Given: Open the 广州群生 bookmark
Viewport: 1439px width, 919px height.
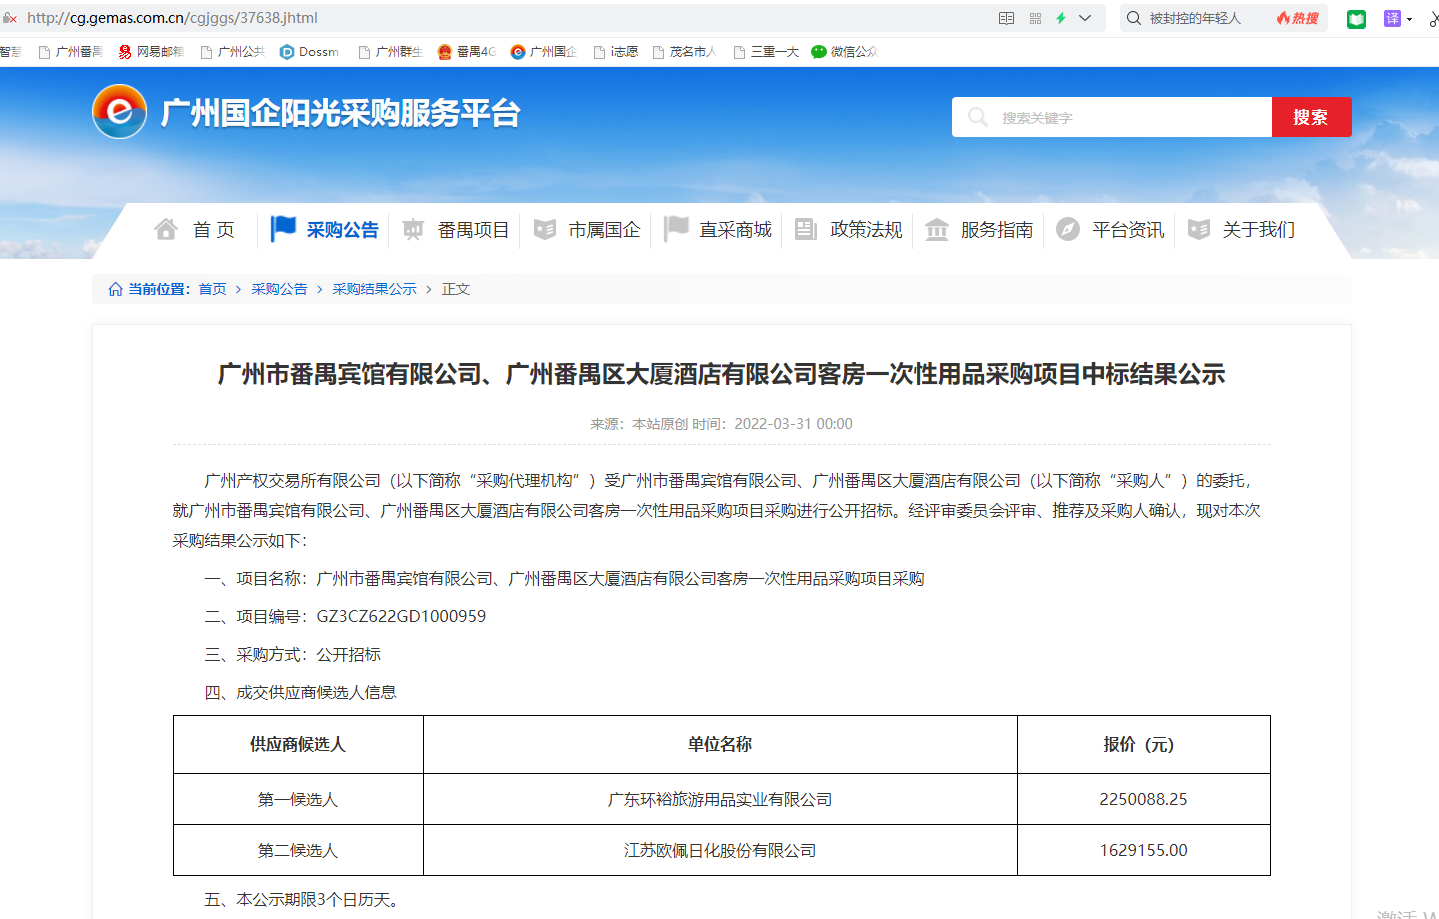Looking at the screenshot, I should pyautogui.click(x=390, y=52).
